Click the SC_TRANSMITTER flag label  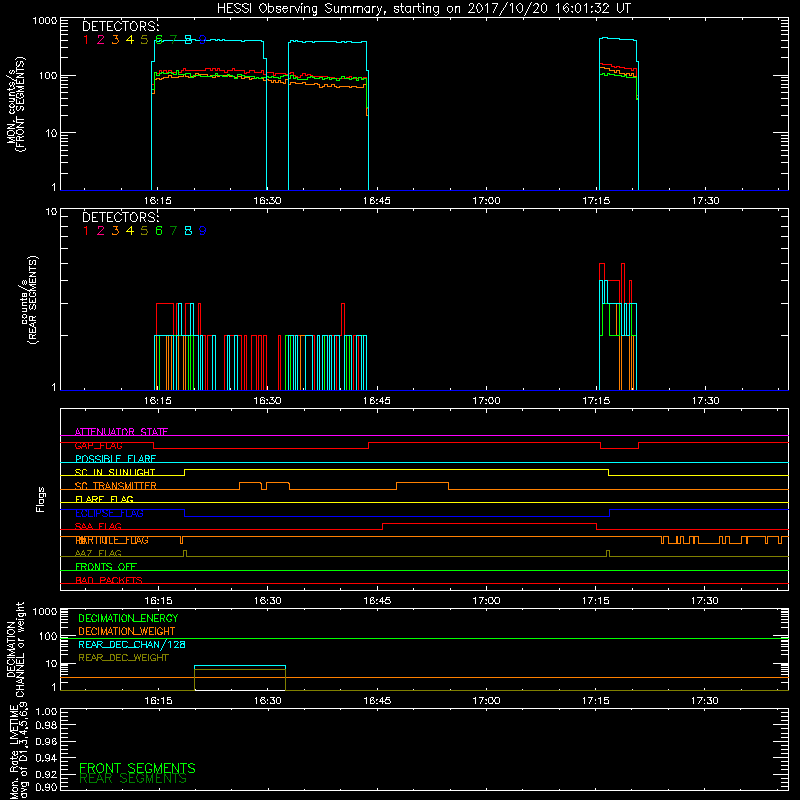[x=116, y=486]
